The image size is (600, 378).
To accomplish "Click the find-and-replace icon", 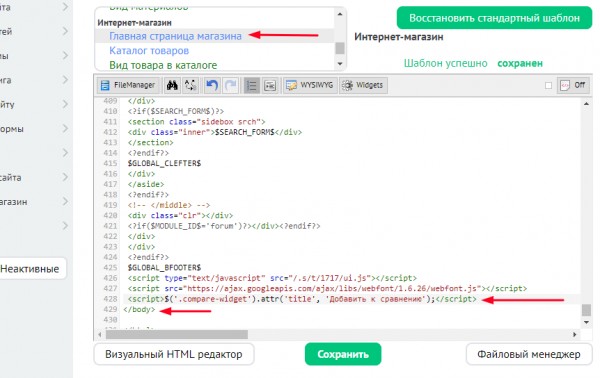I will 191,85.
